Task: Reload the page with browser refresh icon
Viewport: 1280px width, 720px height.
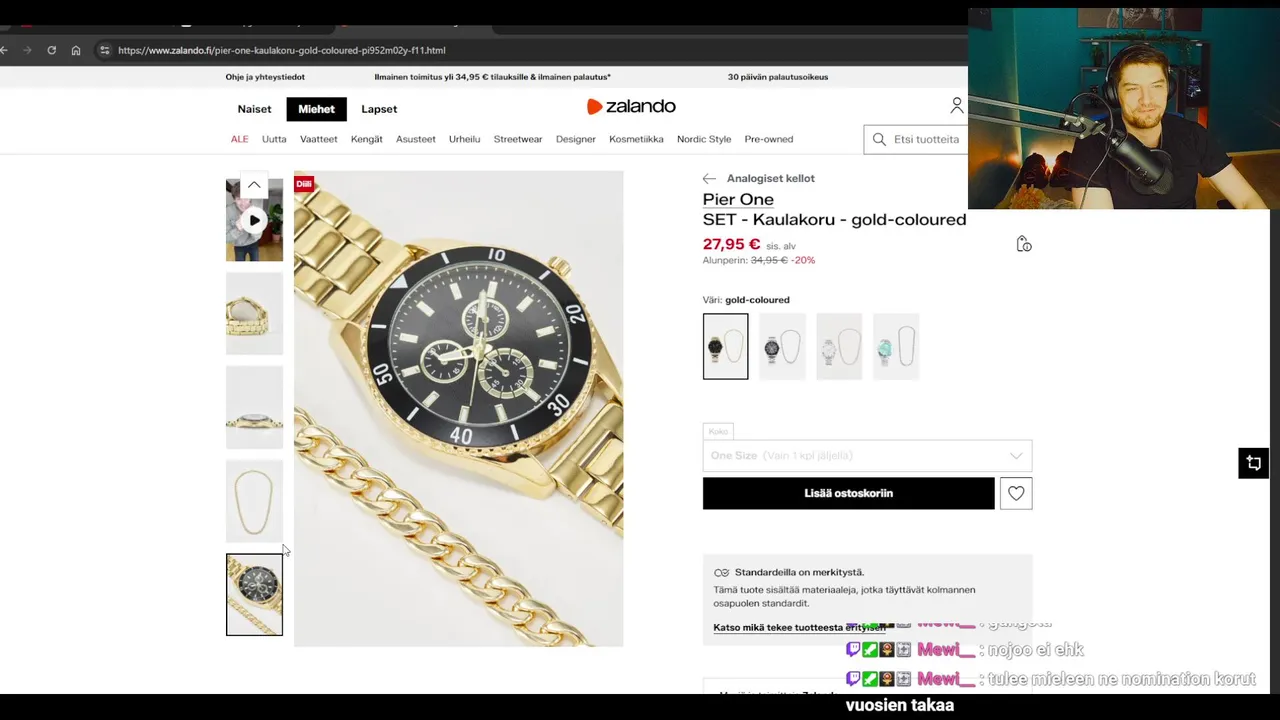Action: pos(52,50)
